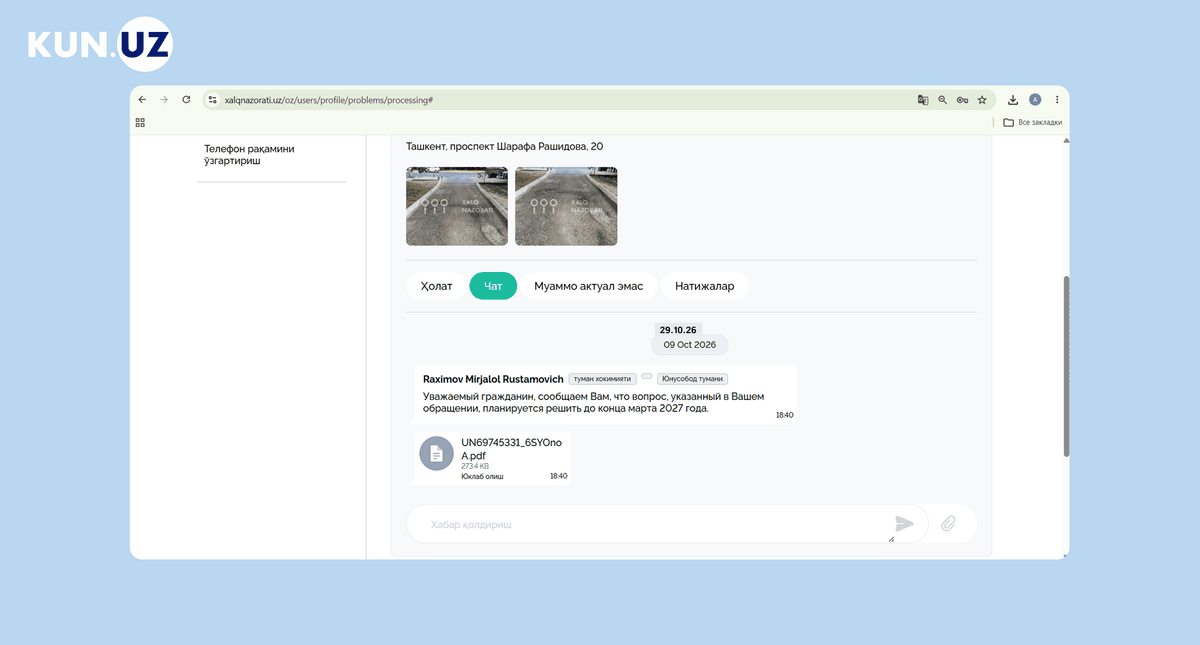The width and height of the screenshot is (1200, 645).
Task: Open the browser three-dot menu
Action: coord(1057,100)
